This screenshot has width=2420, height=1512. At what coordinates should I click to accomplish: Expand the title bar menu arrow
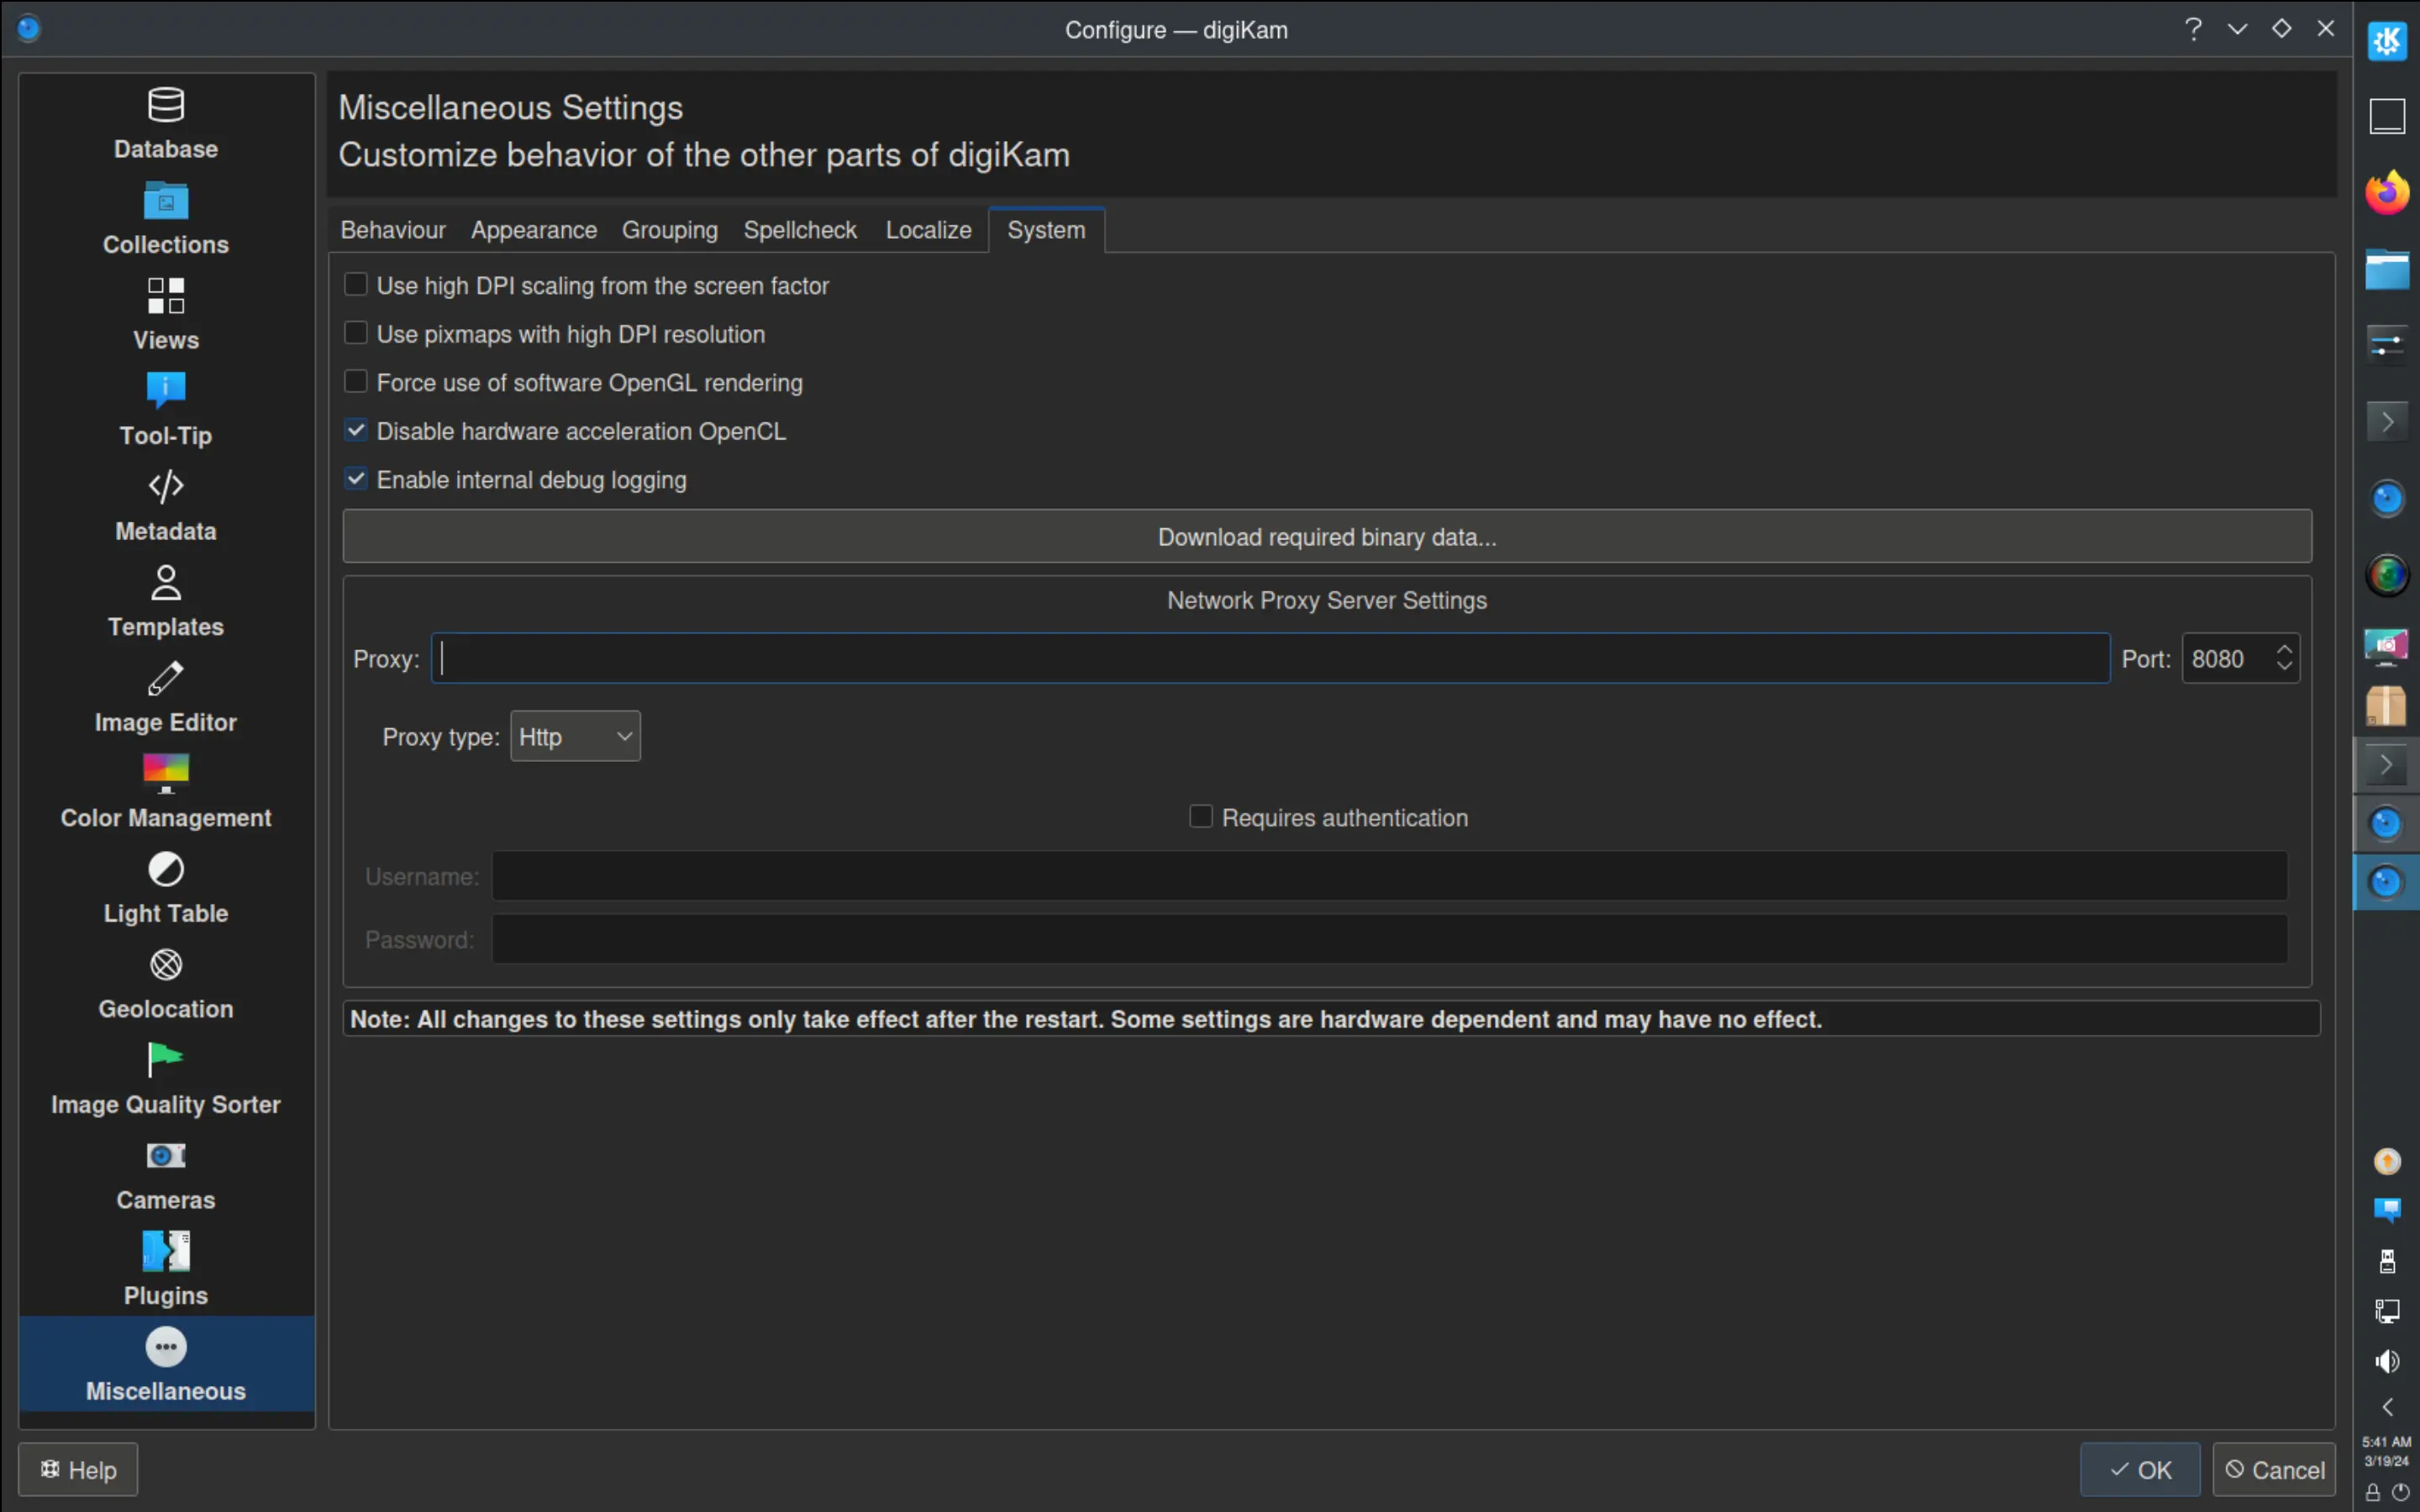(x=2237, y=28)
